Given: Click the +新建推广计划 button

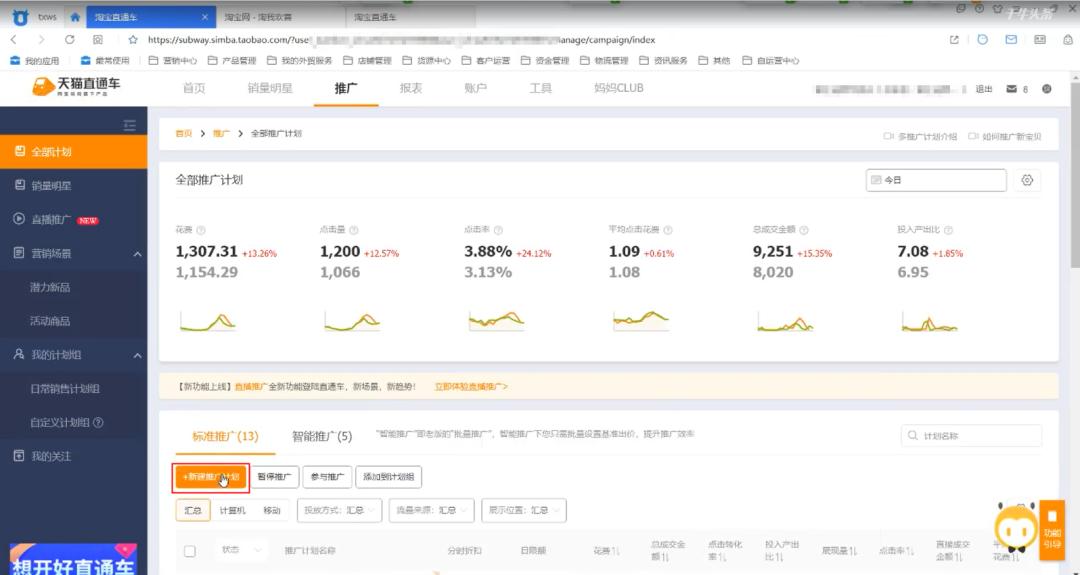Looking at the screenshot, I should 211,477.
